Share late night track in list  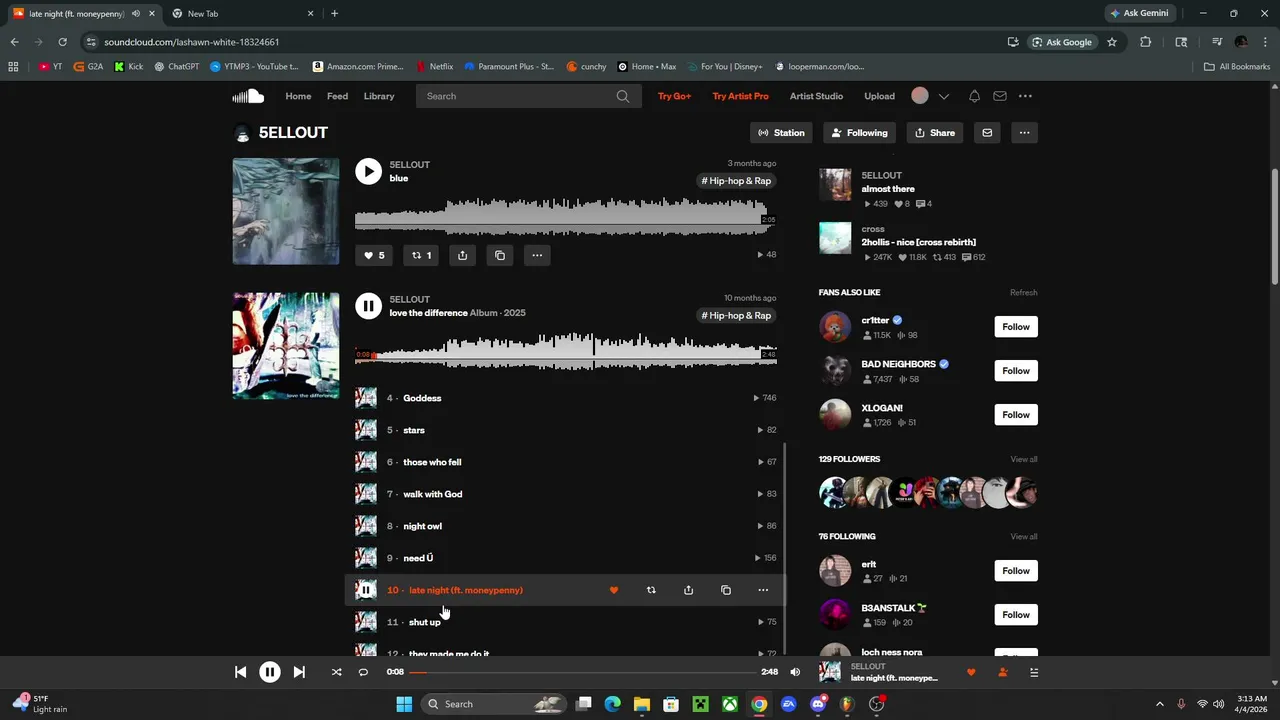tap(688, 590)
